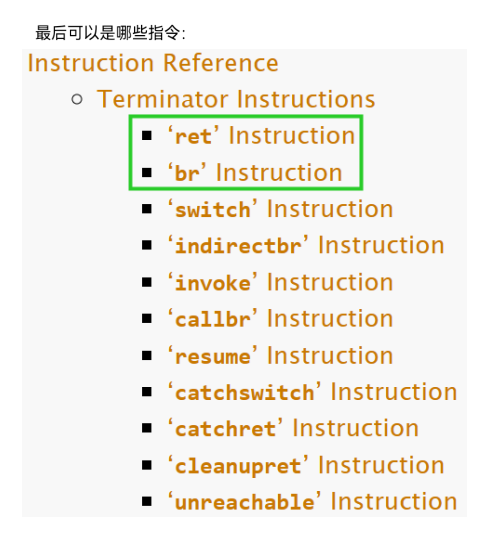482x541 pixels.
Task: Open the 'ret' Instruction link
Action: coord(261,136)
